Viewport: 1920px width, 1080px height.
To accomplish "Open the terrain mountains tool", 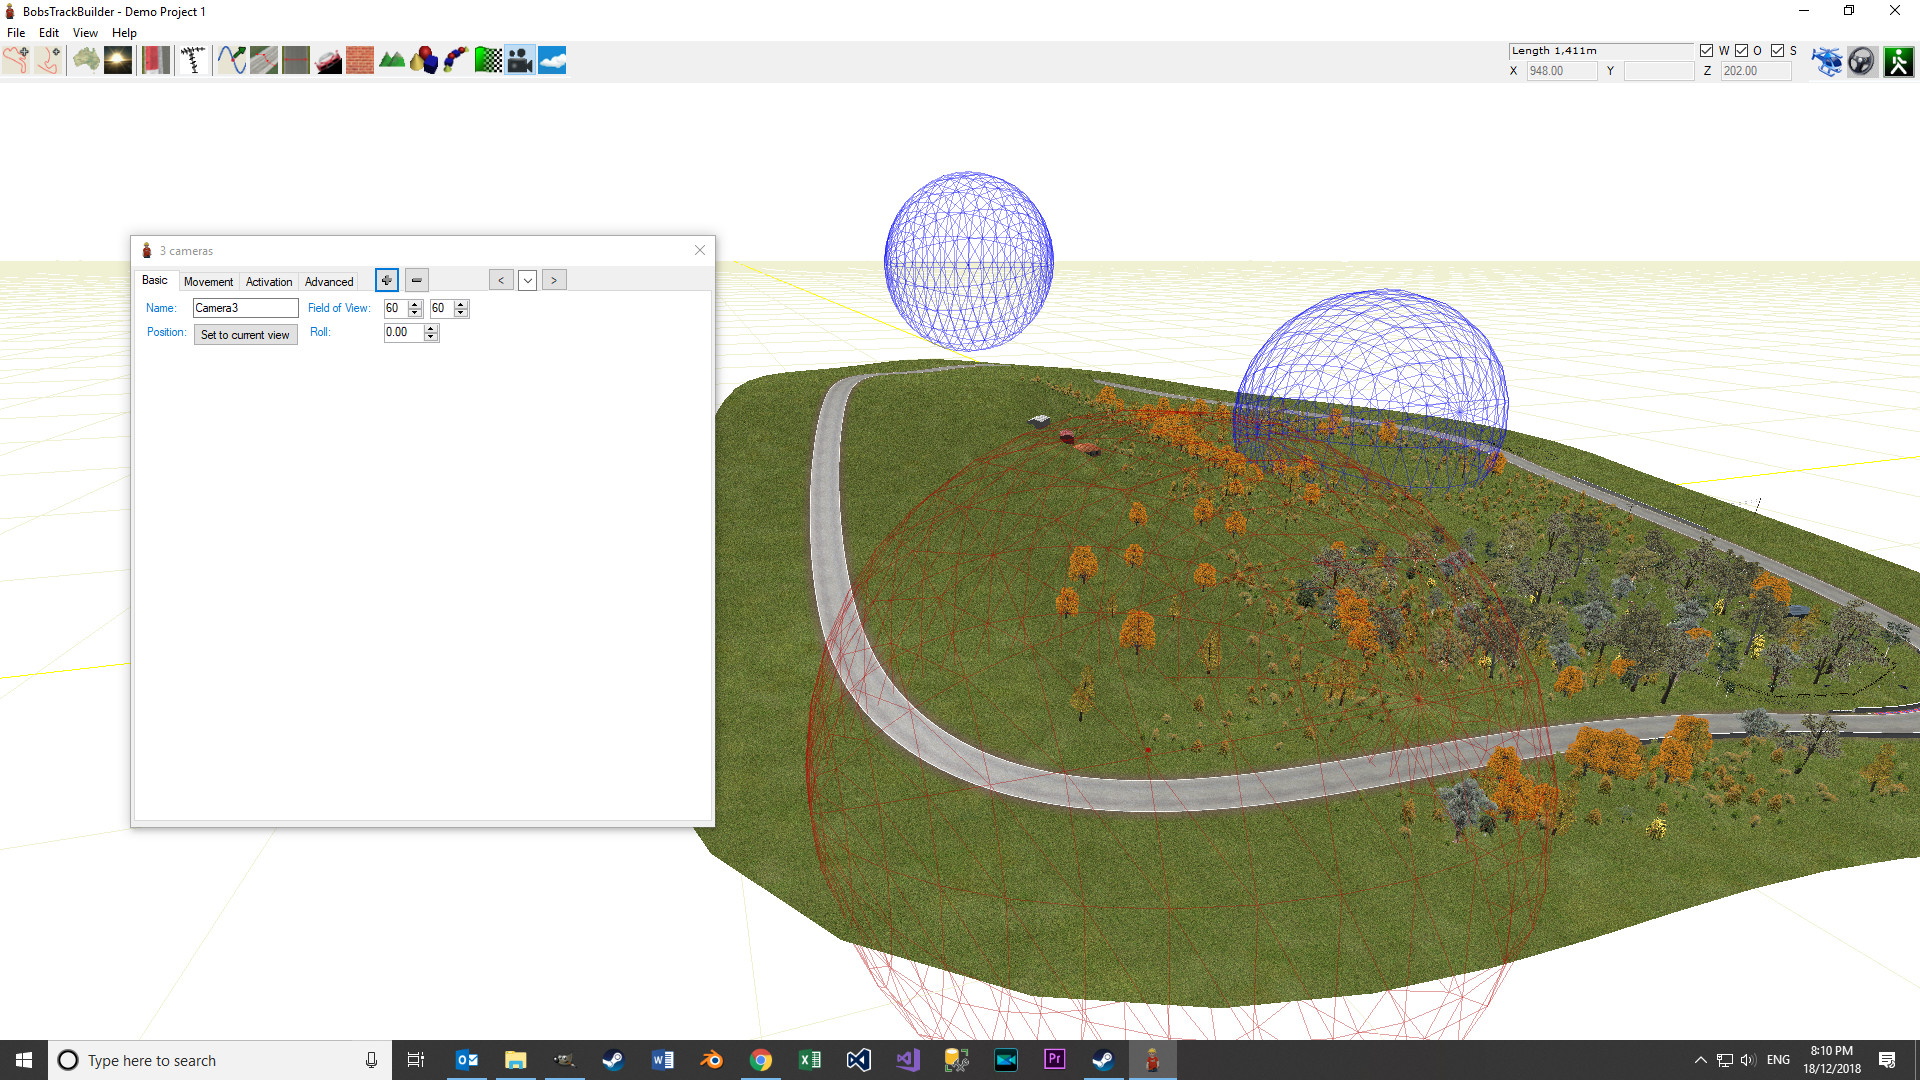I will [x=392, y=60].
